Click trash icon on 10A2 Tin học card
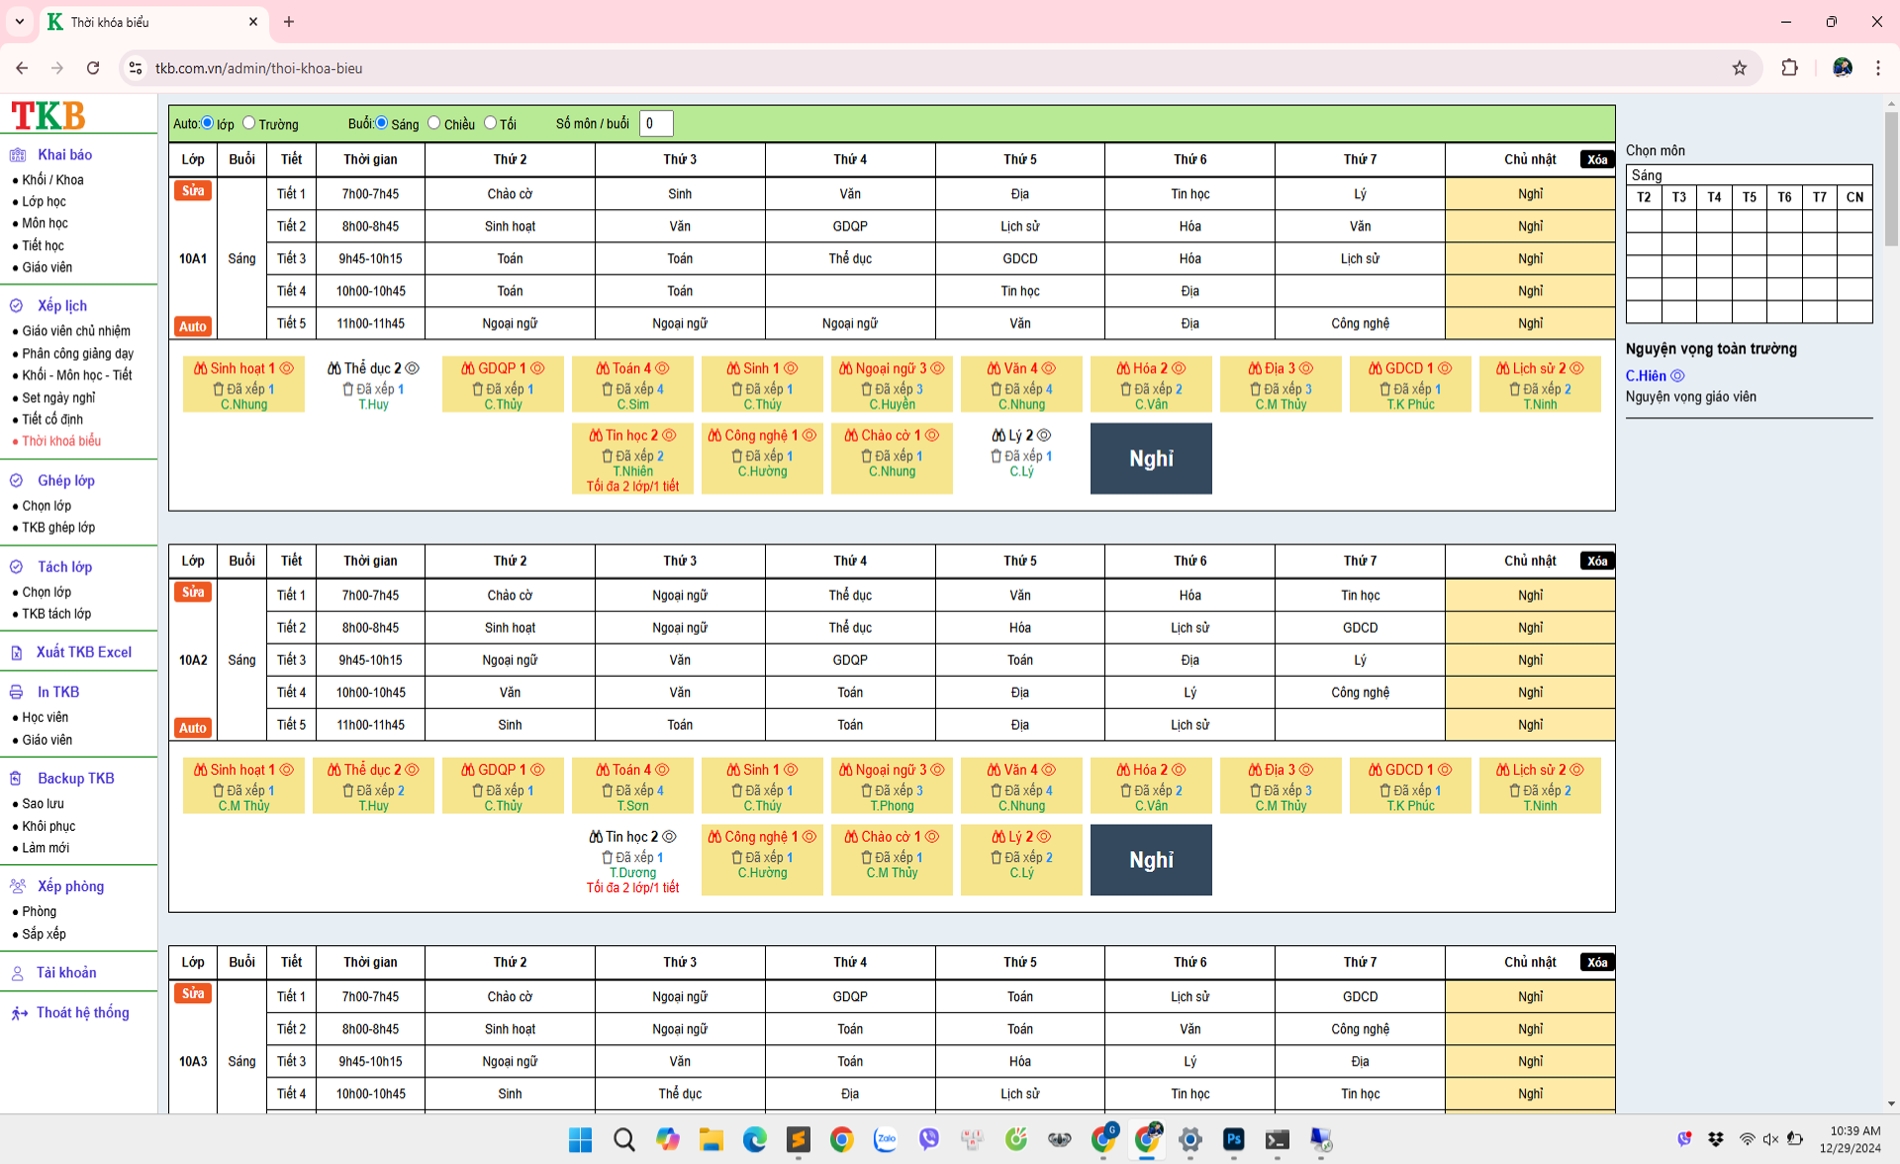Screen dimensions: 1900x1164 [x=607, y=858]
